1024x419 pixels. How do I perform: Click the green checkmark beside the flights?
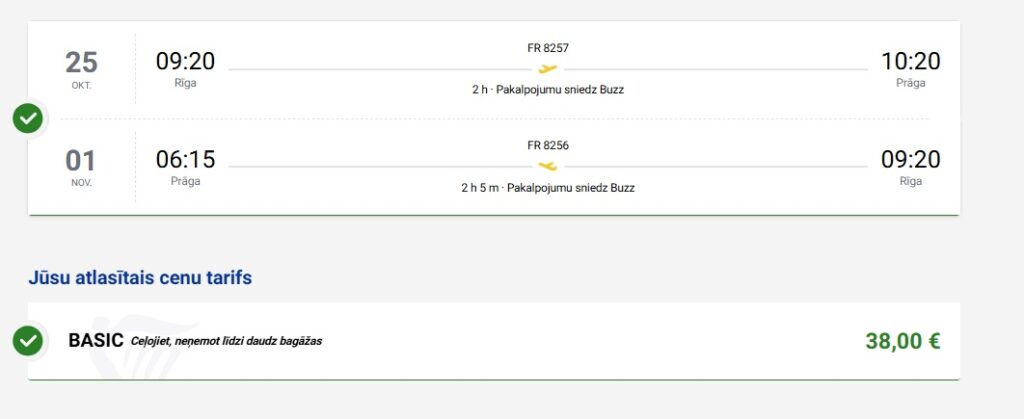(x=28, y=119)
